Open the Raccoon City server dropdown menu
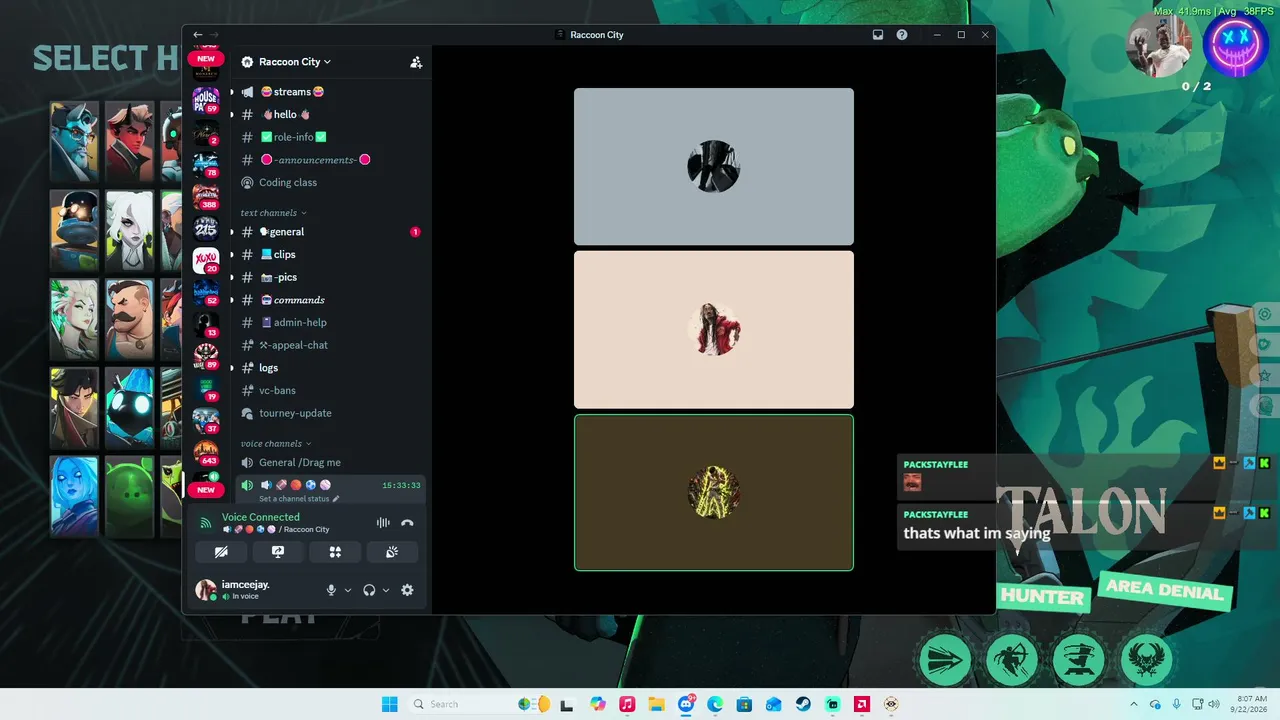Viewport: 1280px width, 720px height. pyautogui.click(x=294, y=62)
